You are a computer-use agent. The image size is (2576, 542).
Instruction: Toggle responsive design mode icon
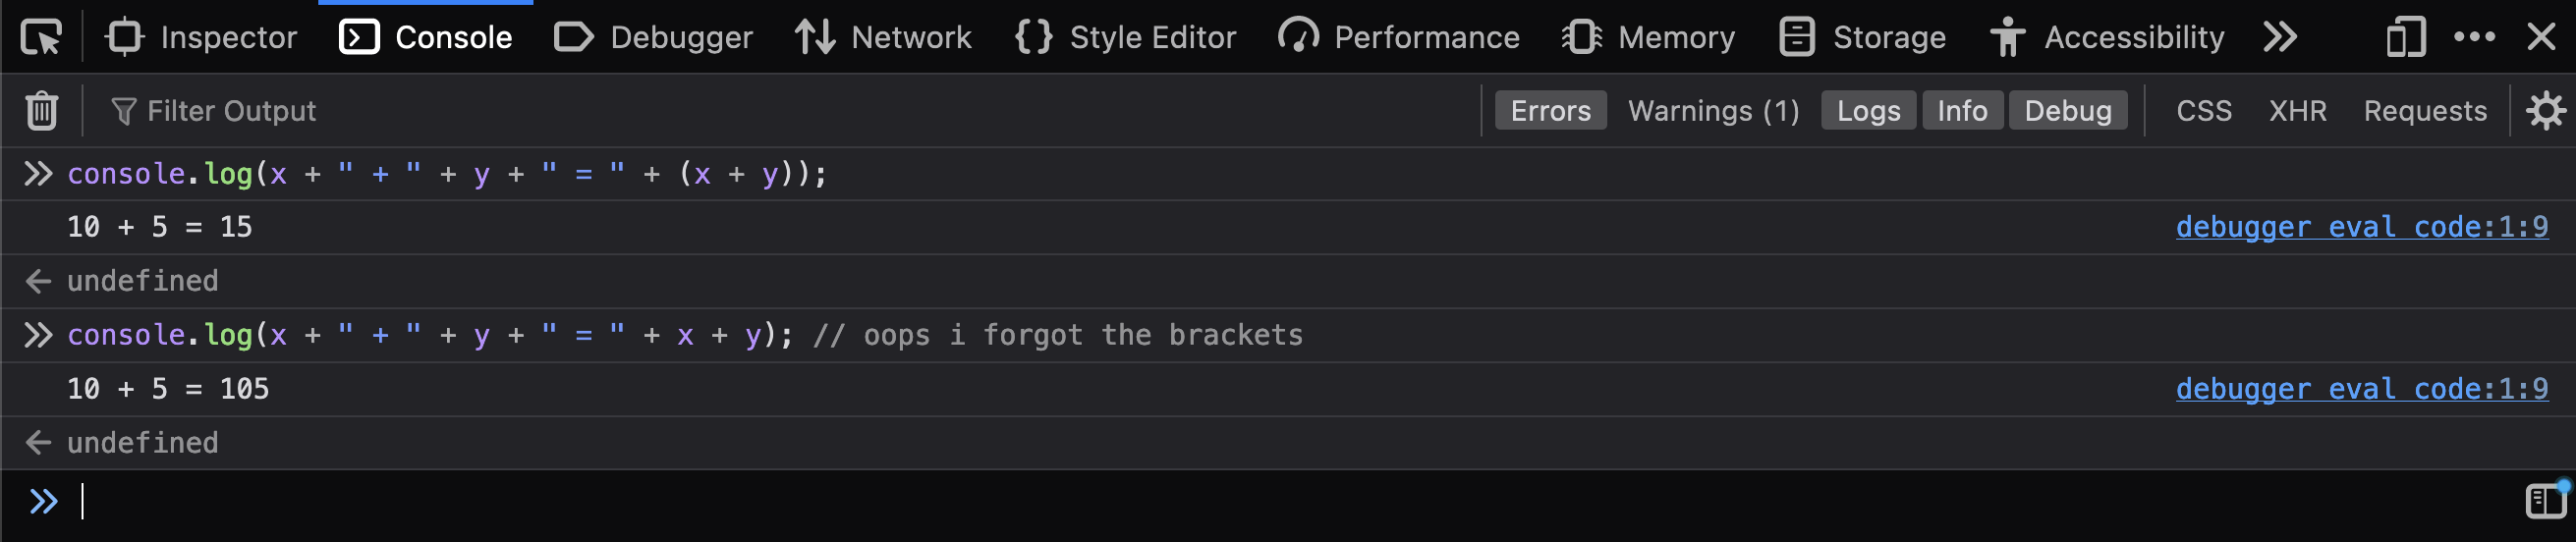pos(2405,38)
